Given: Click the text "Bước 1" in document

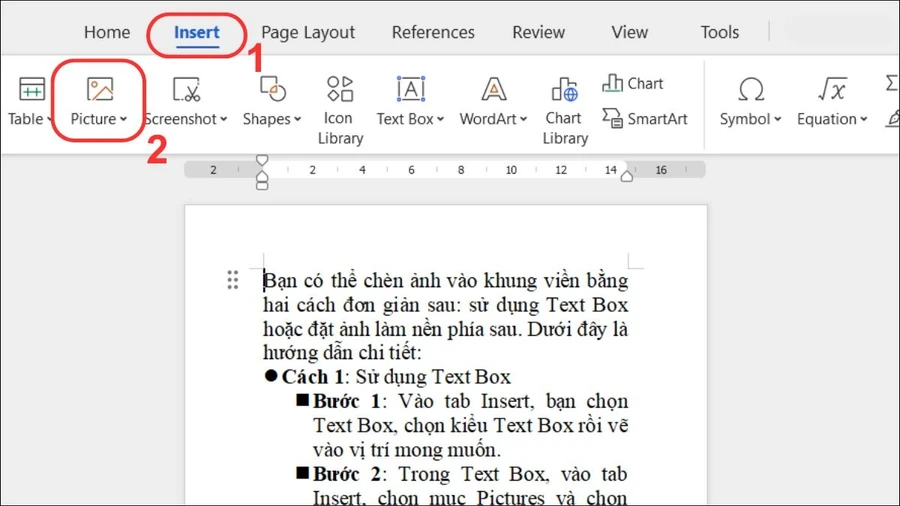Looking at the screenshot, I should click(x=346, y=401).
